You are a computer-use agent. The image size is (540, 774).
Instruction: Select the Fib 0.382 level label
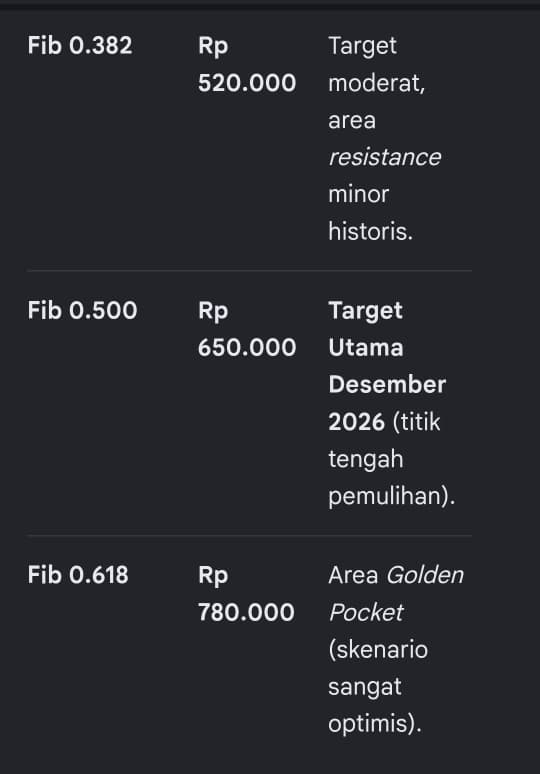point(80,45)
